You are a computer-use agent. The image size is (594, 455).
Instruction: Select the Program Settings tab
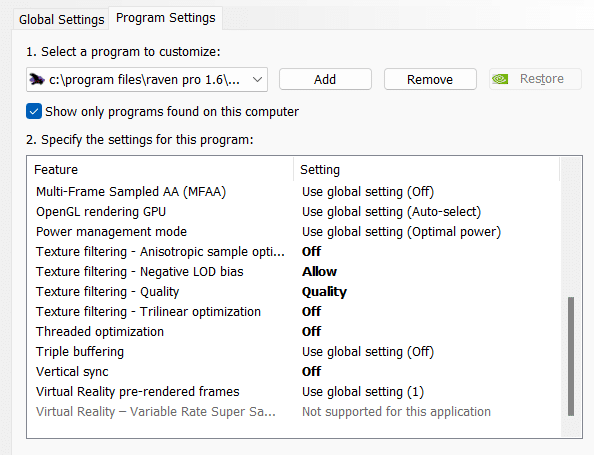(166, 18)
